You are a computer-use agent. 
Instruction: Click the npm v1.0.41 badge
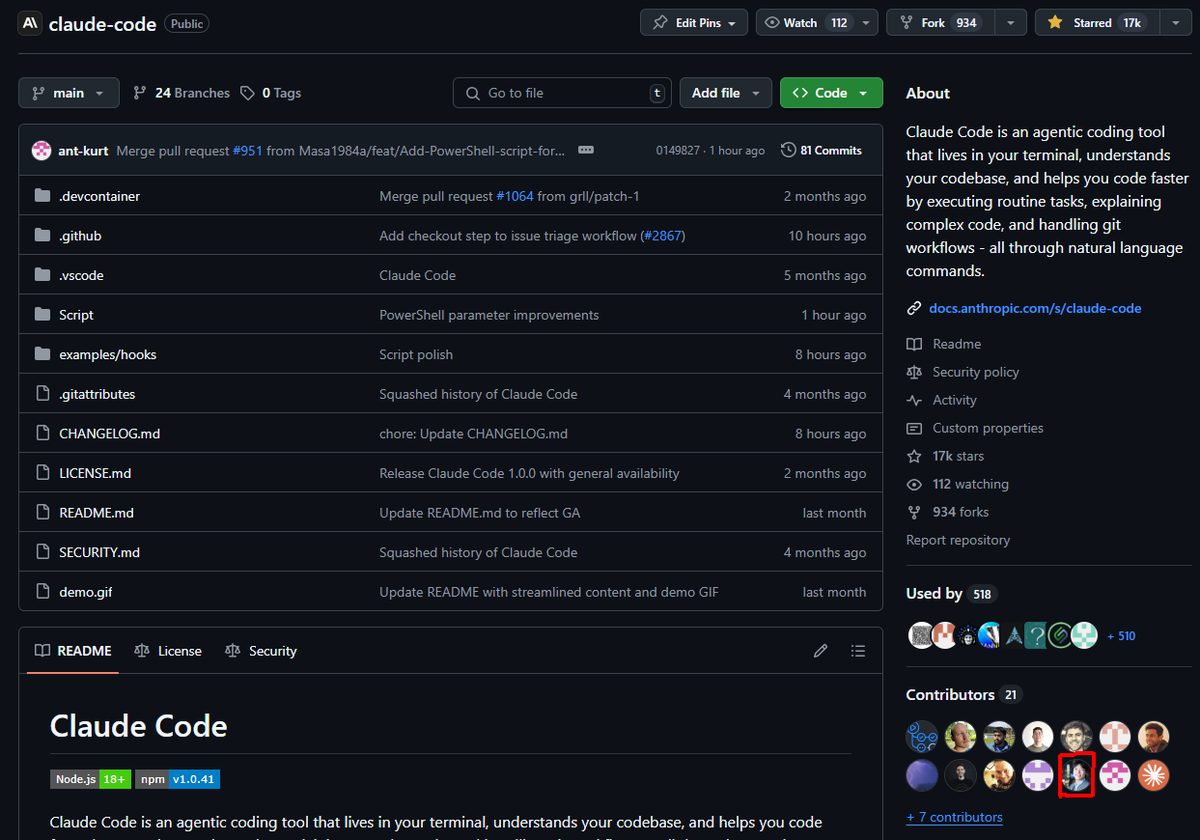[177, 779]
